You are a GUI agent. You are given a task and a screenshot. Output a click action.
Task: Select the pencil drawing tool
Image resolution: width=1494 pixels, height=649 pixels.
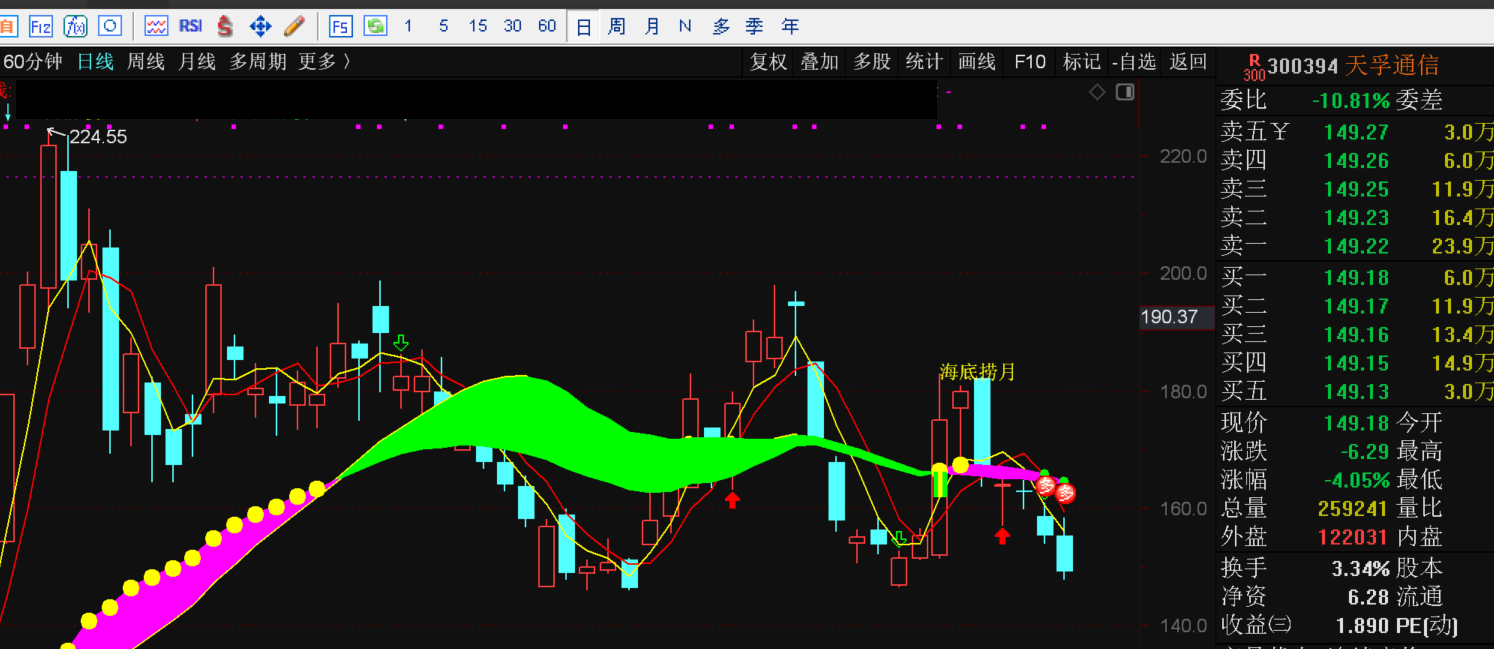[x=294, y=26]
